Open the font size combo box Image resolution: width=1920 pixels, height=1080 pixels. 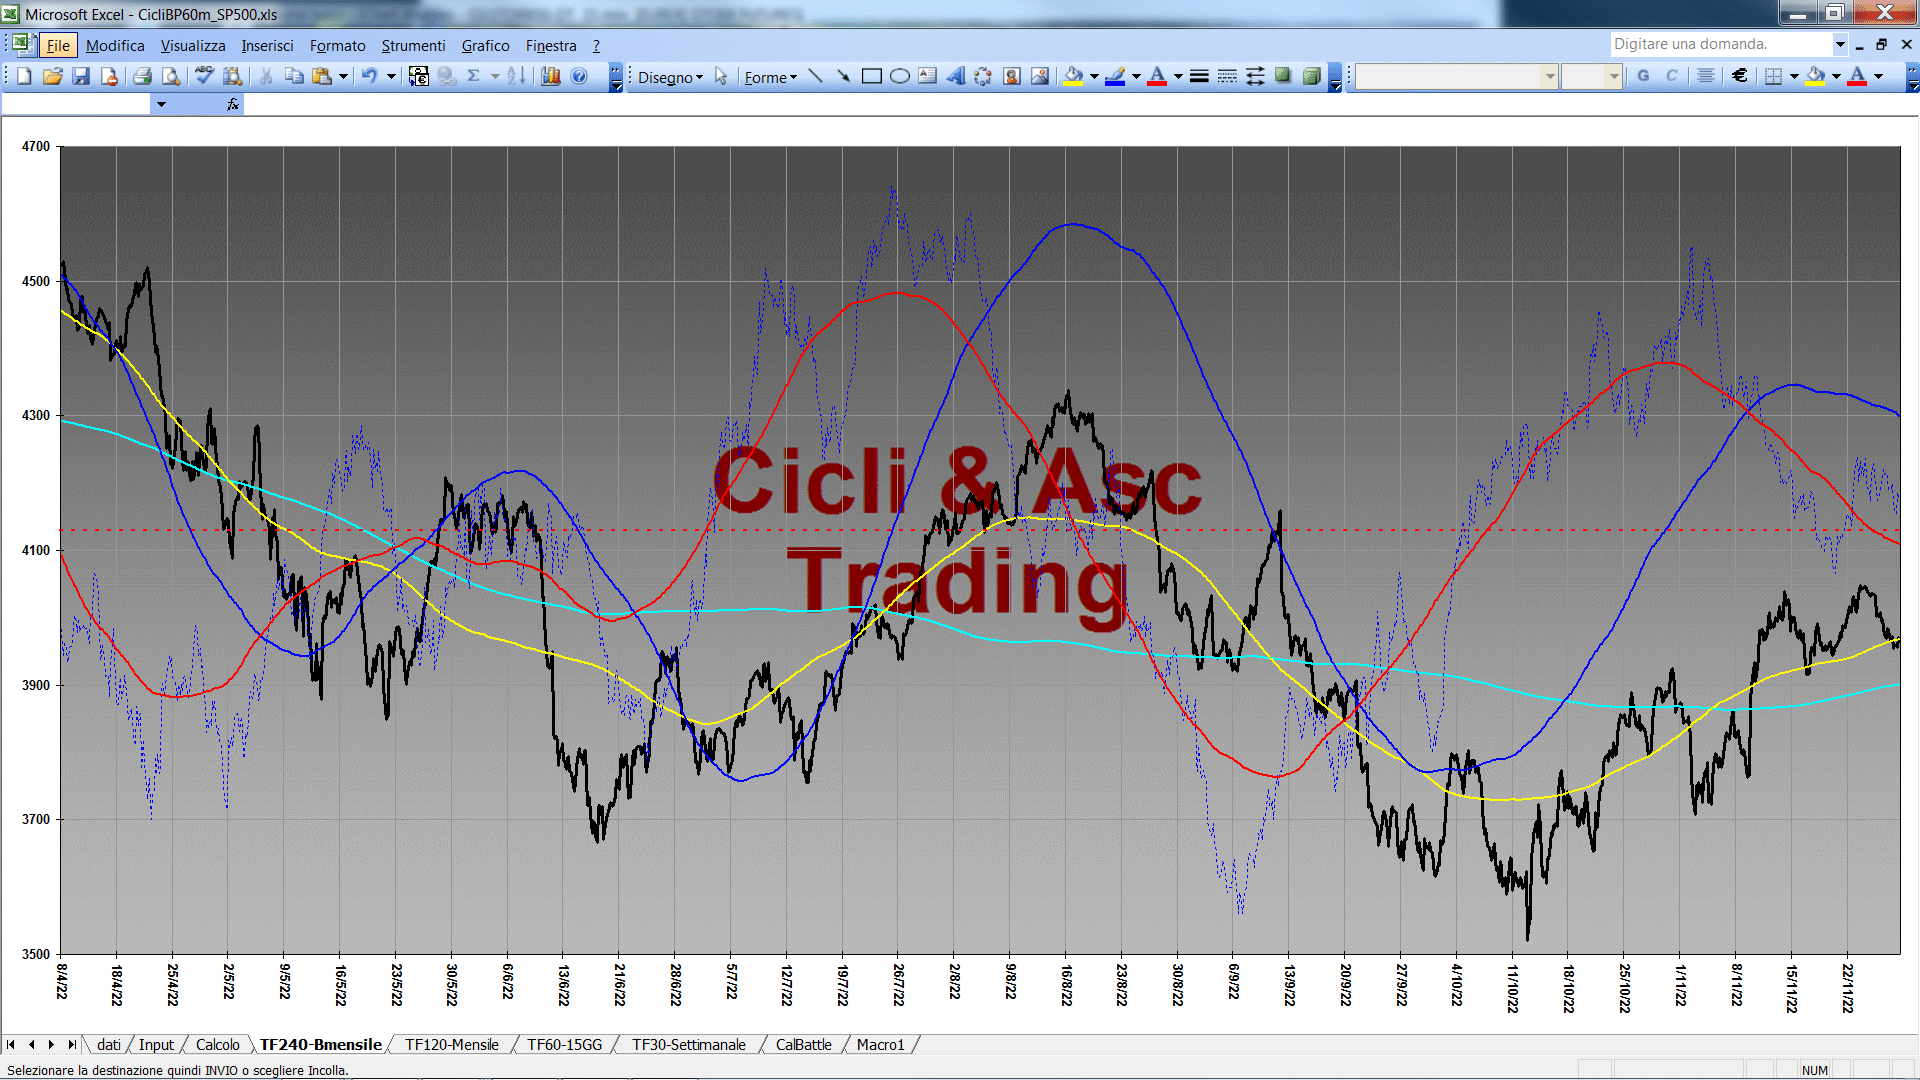[1592, 76]
